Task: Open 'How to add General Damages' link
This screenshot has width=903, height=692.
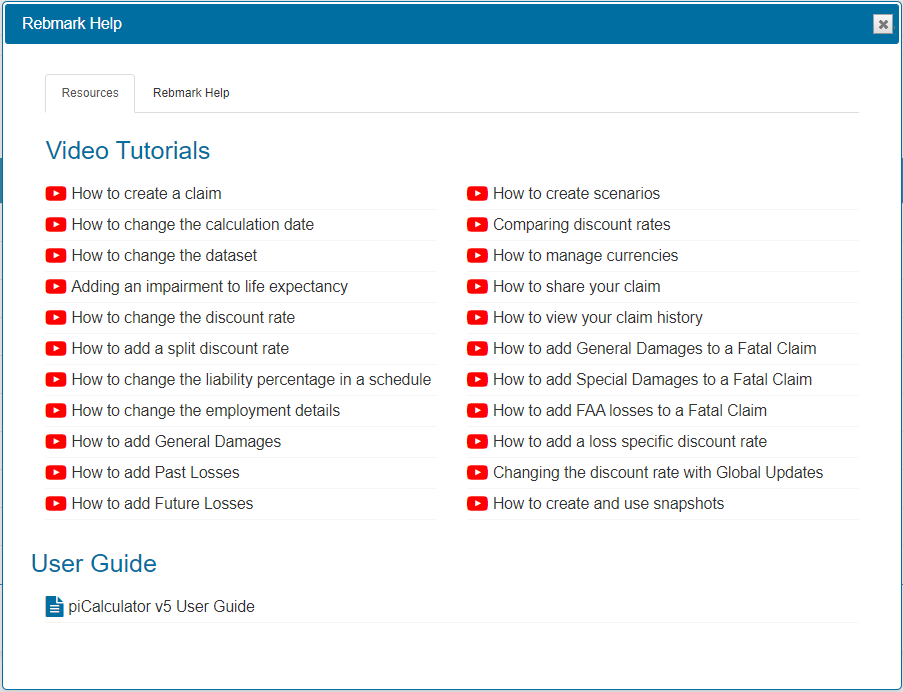Action: (x=176, y=442)
